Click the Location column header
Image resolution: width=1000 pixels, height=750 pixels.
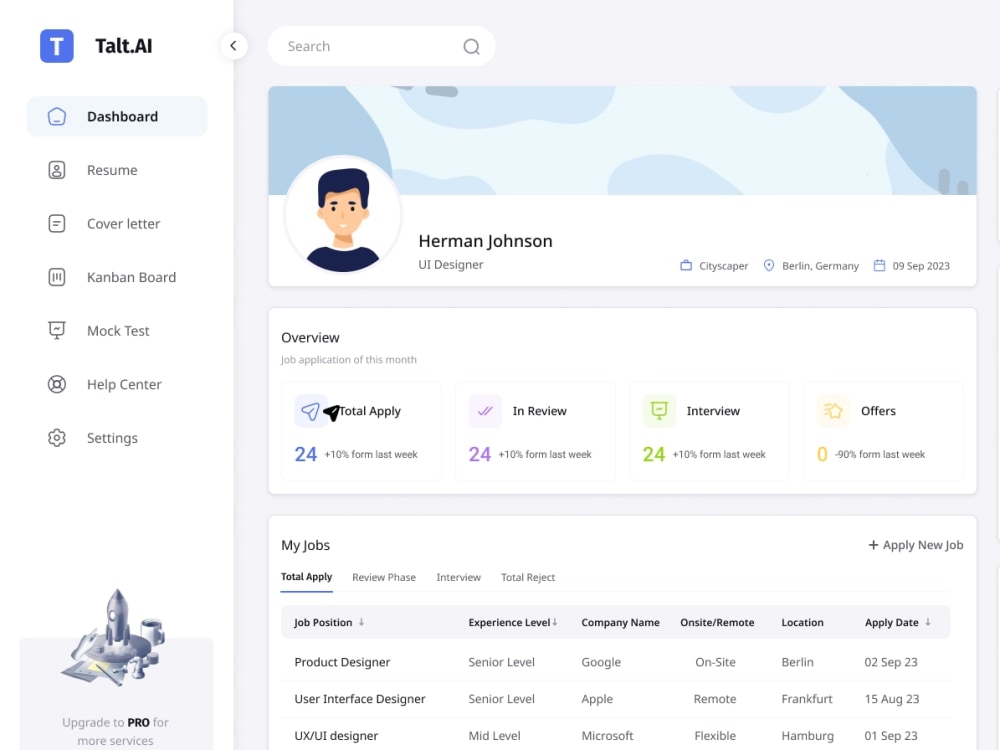(x=802, y=622)
